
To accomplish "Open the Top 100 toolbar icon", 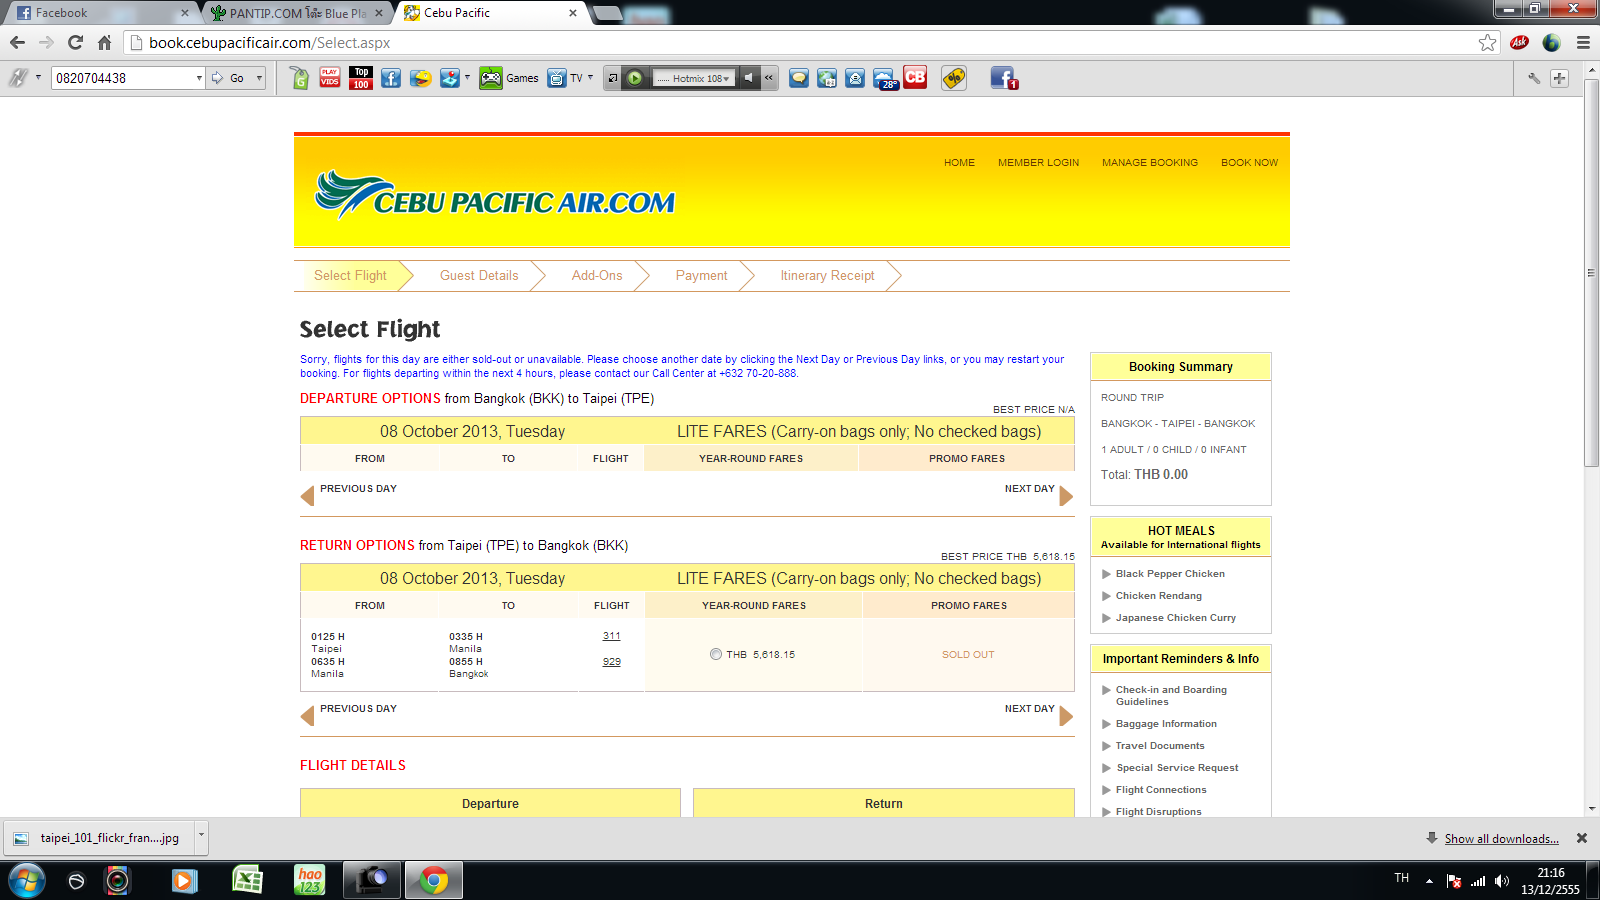I will [361, 78].
